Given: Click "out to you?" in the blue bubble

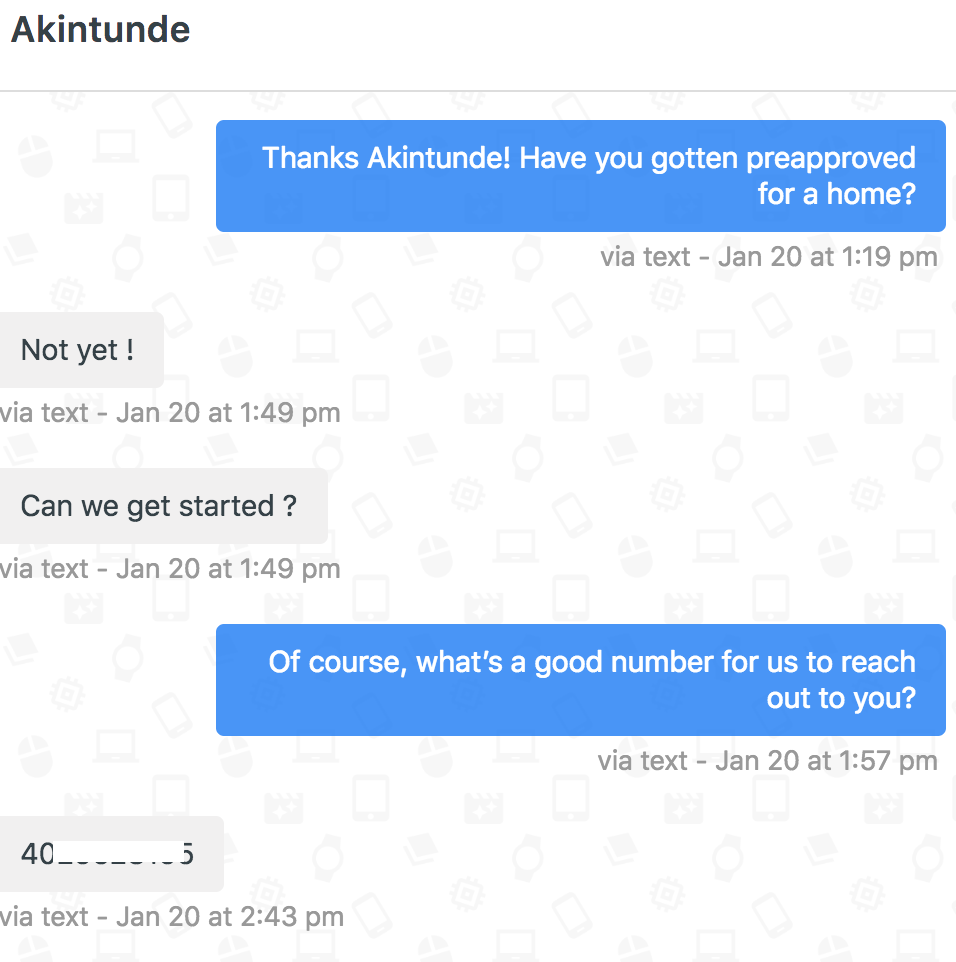Looking at the screenshot, I should point(841,698).
